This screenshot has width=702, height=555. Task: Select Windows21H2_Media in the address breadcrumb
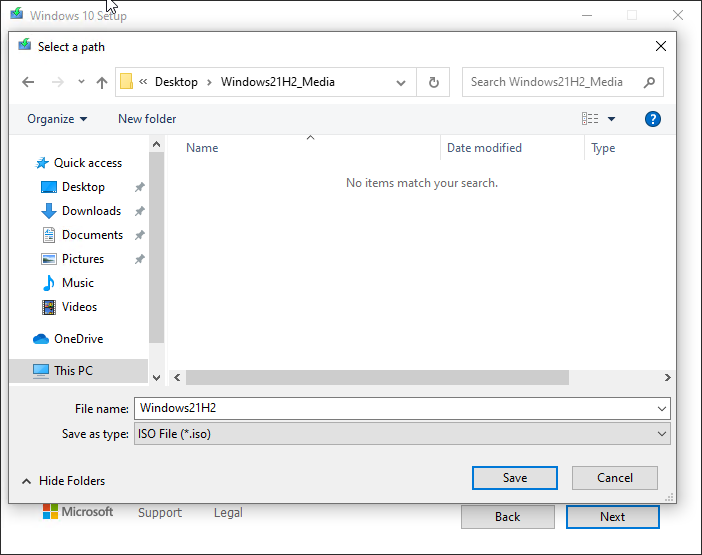click(x=278, y=82)
